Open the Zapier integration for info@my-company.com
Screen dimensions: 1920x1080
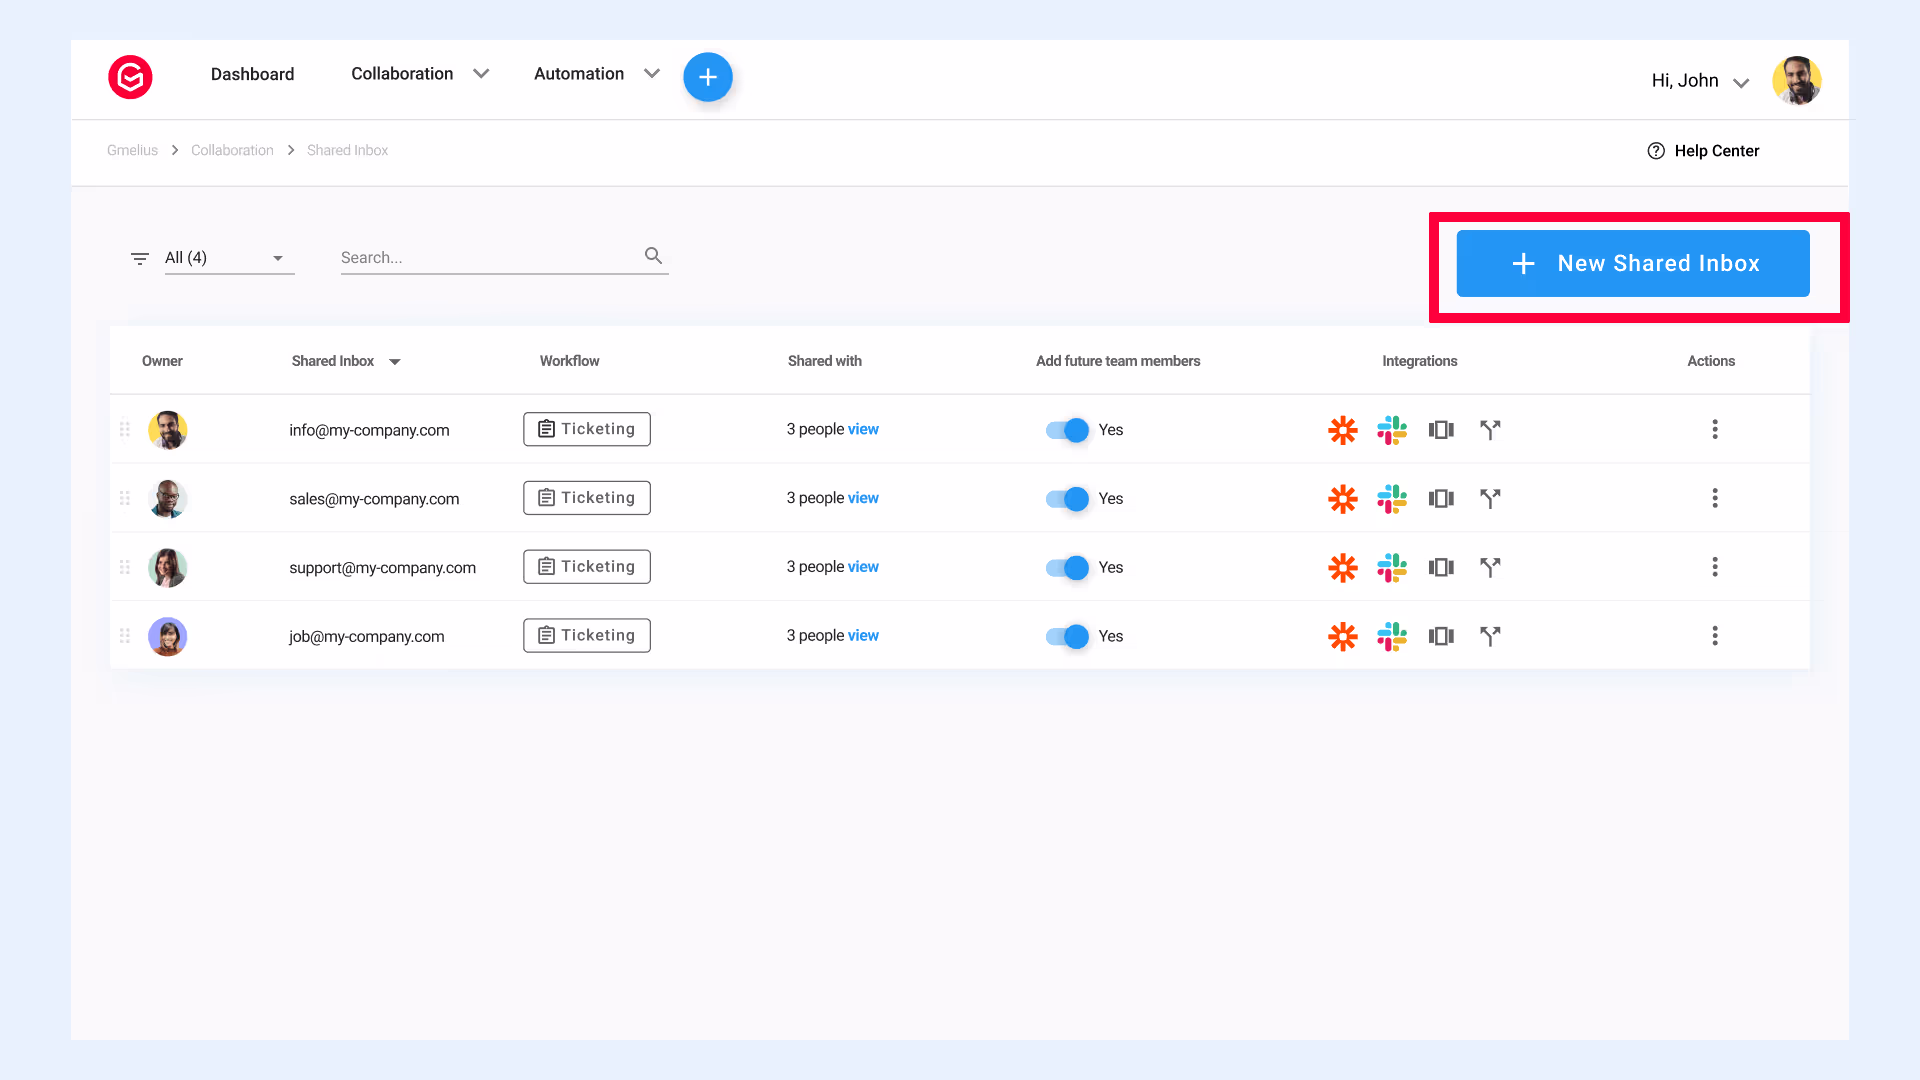(1343, 429)
